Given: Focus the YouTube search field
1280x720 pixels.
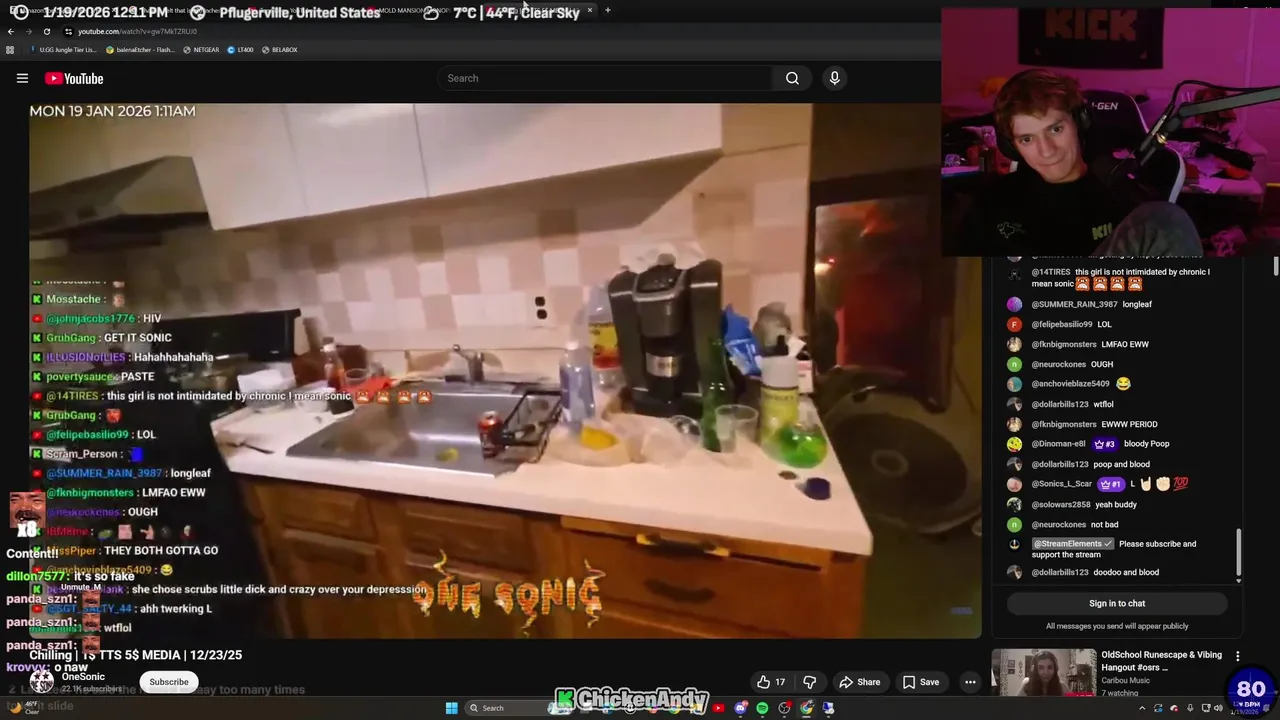Looking at the screenshot, I should (604, 78).
